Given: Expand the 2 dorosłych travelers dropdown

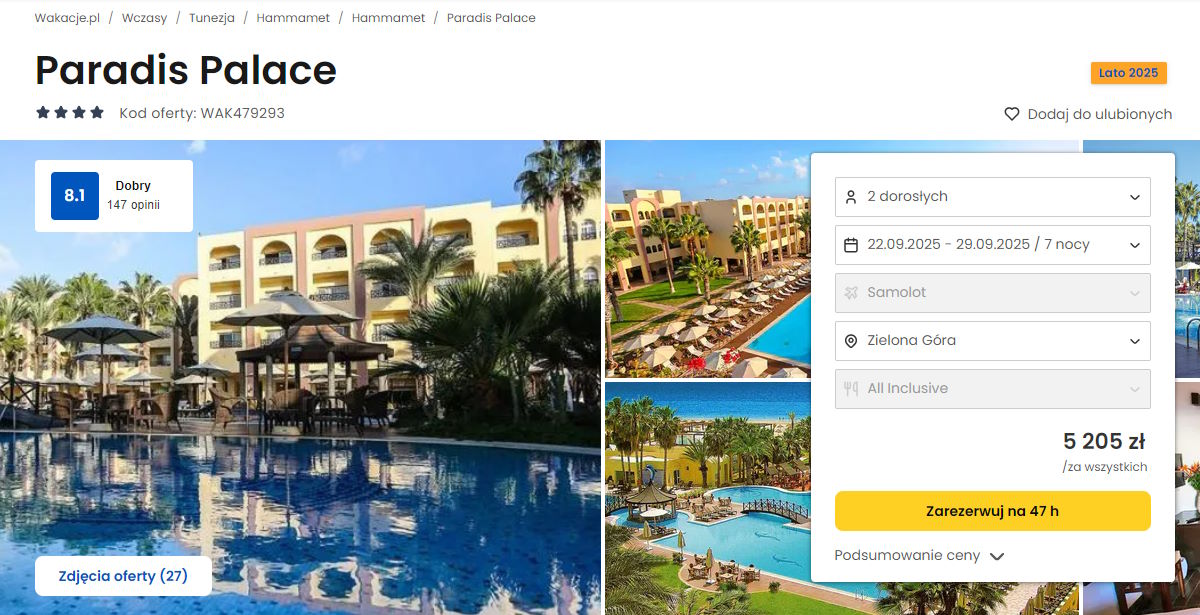Looking at the screenshot, I should click(x=993, y=197).
